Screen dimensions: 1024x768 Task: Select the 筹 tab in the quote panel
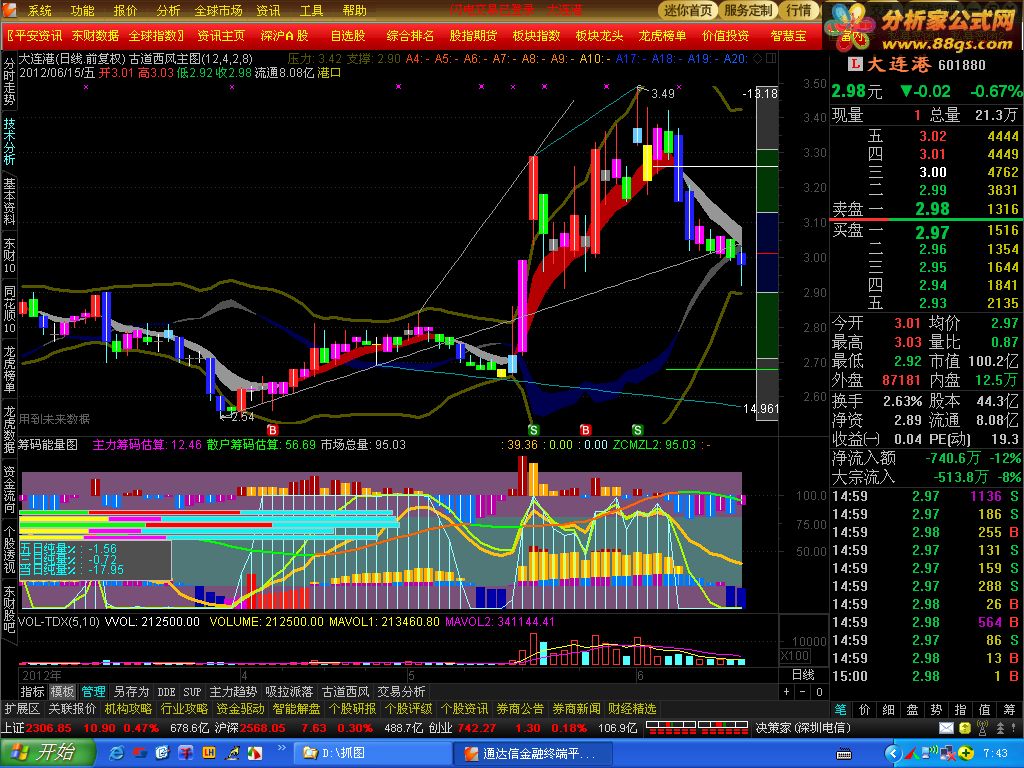[1009, 709]
